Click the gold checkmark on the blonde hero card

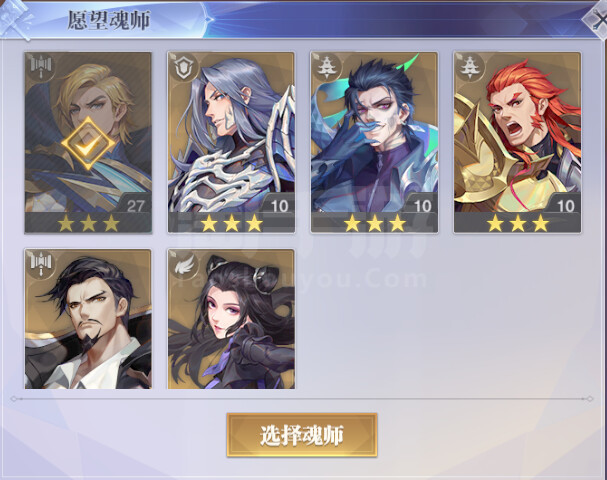(x=88, y=143)
